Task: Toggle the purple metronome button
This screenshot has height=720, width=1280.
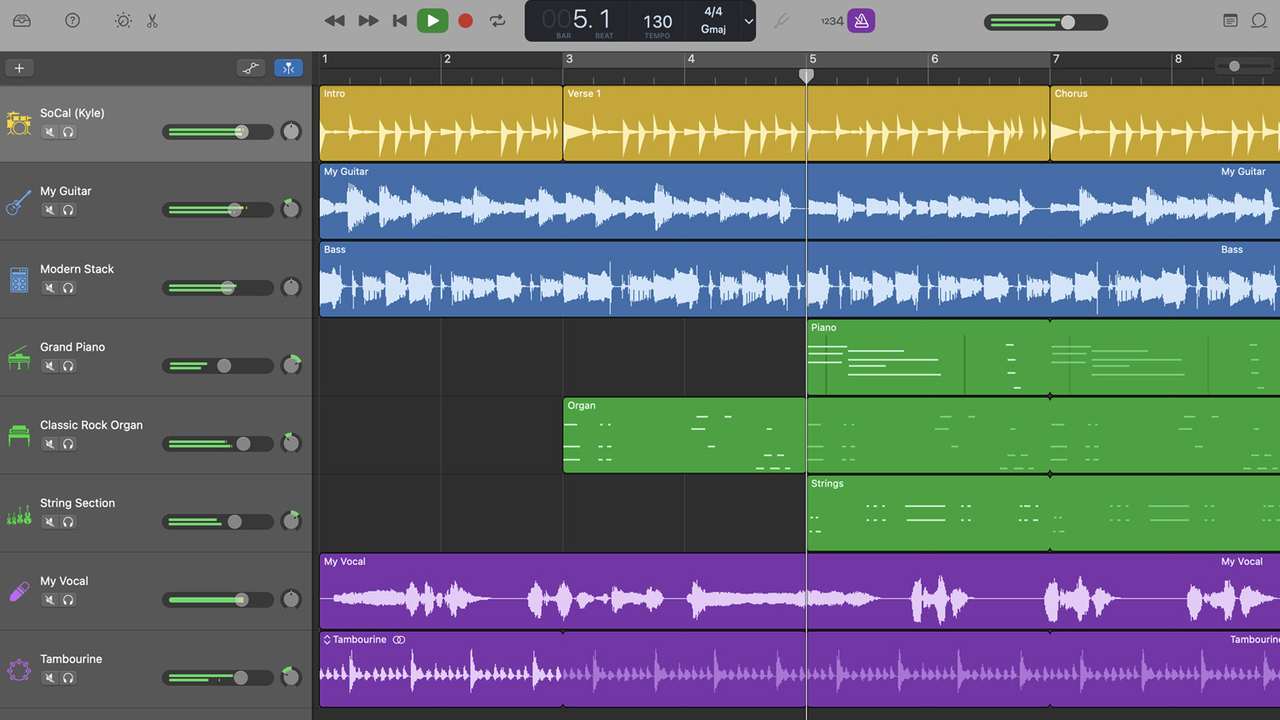Action: (x=861, y=21)
